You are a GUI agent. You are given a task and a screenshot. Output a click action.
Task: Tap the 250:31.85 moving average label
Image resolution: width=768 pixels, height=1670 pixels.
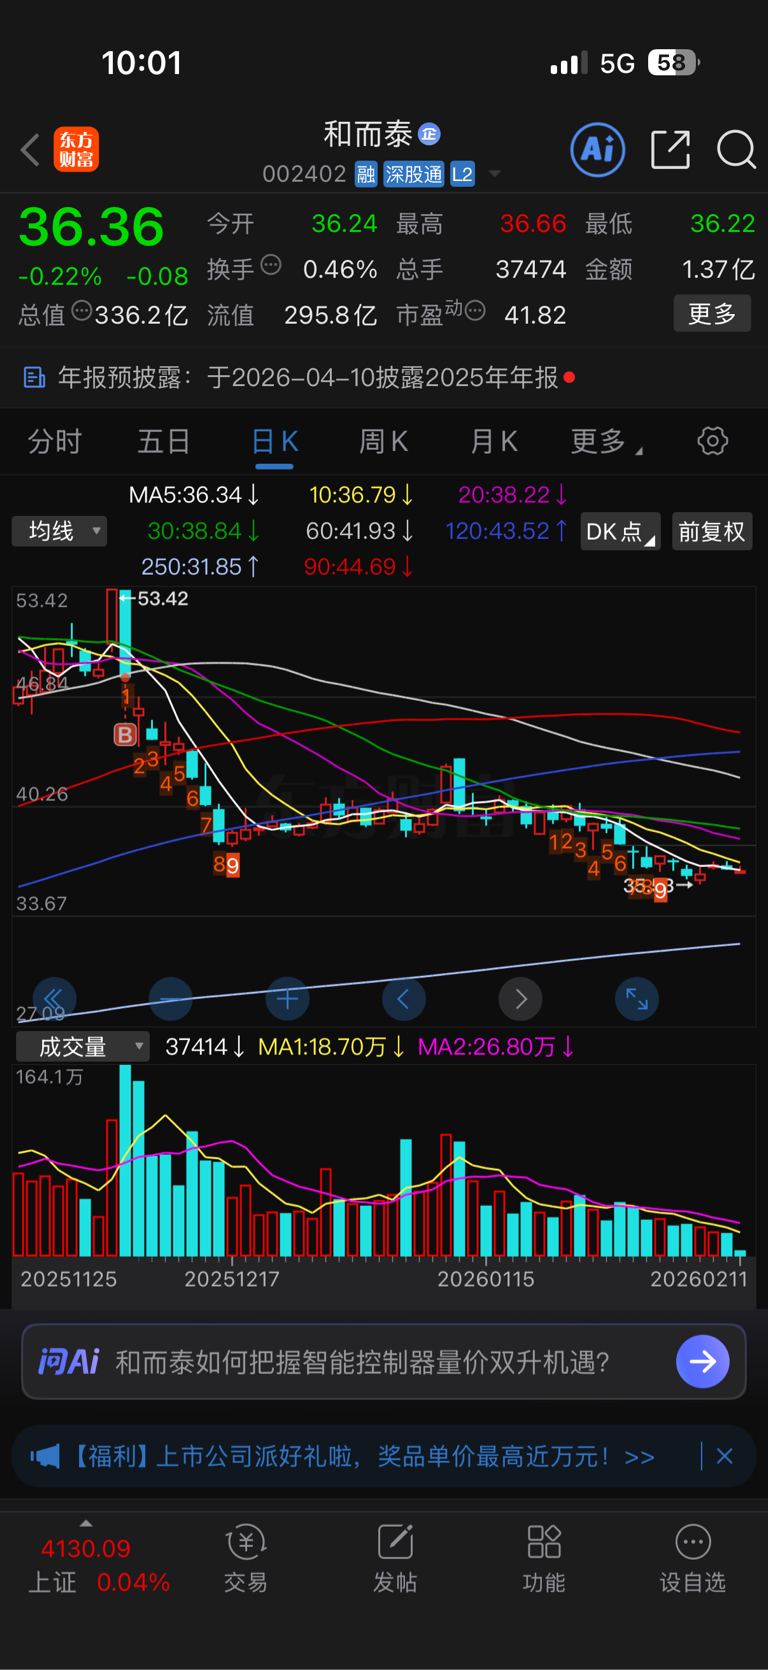click(200, 567)
